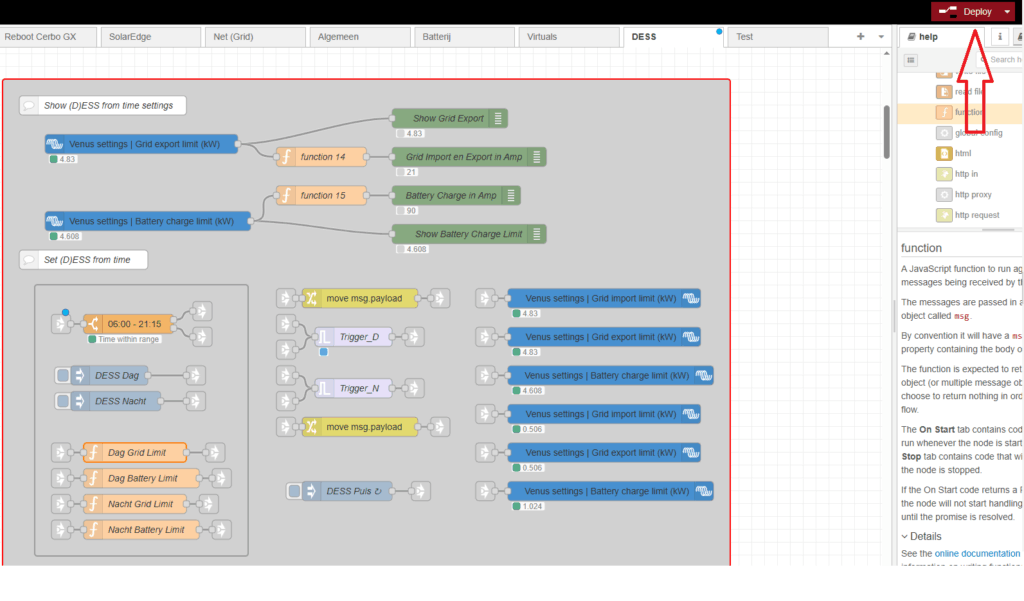Click the time range 06:00 - 21:15 node icon
Screen dimensions: 1024x601
(x=92, y=324)
